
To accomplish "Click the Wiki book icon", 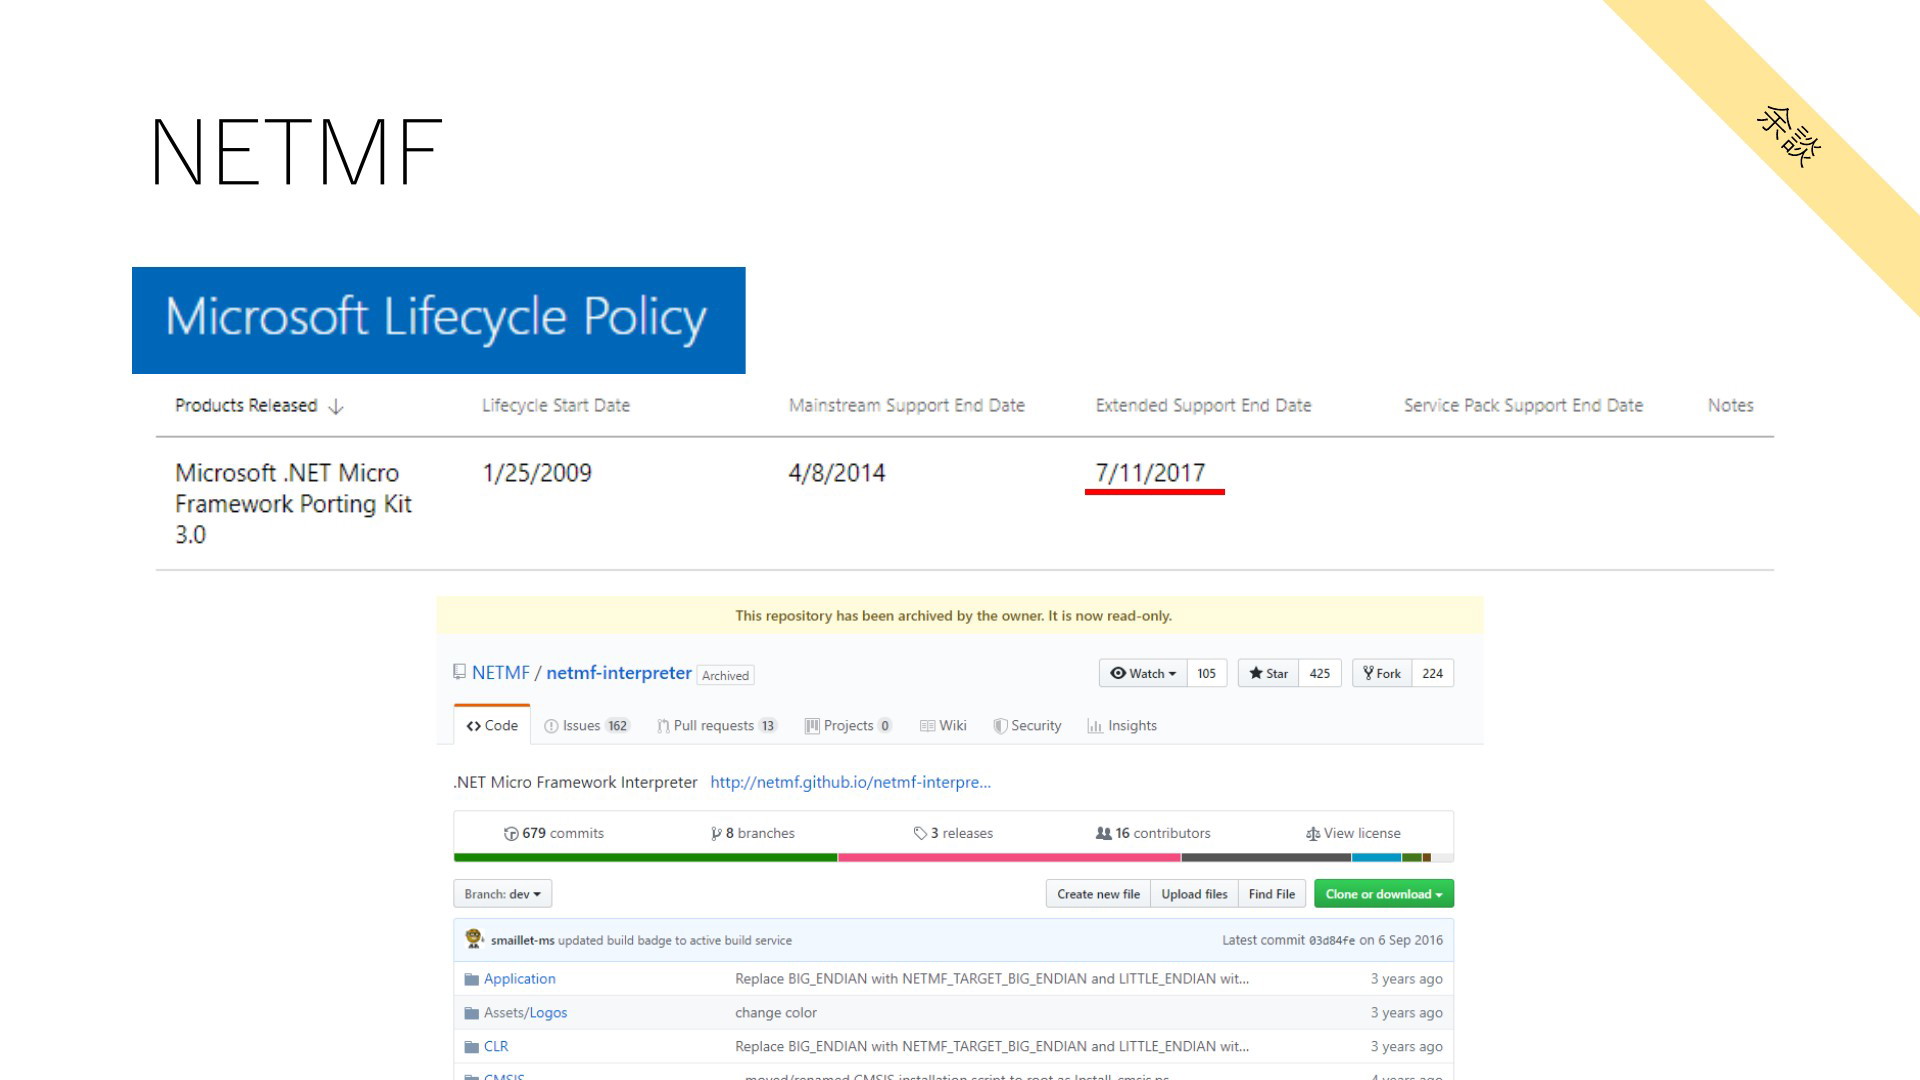I will coord(927,726).
